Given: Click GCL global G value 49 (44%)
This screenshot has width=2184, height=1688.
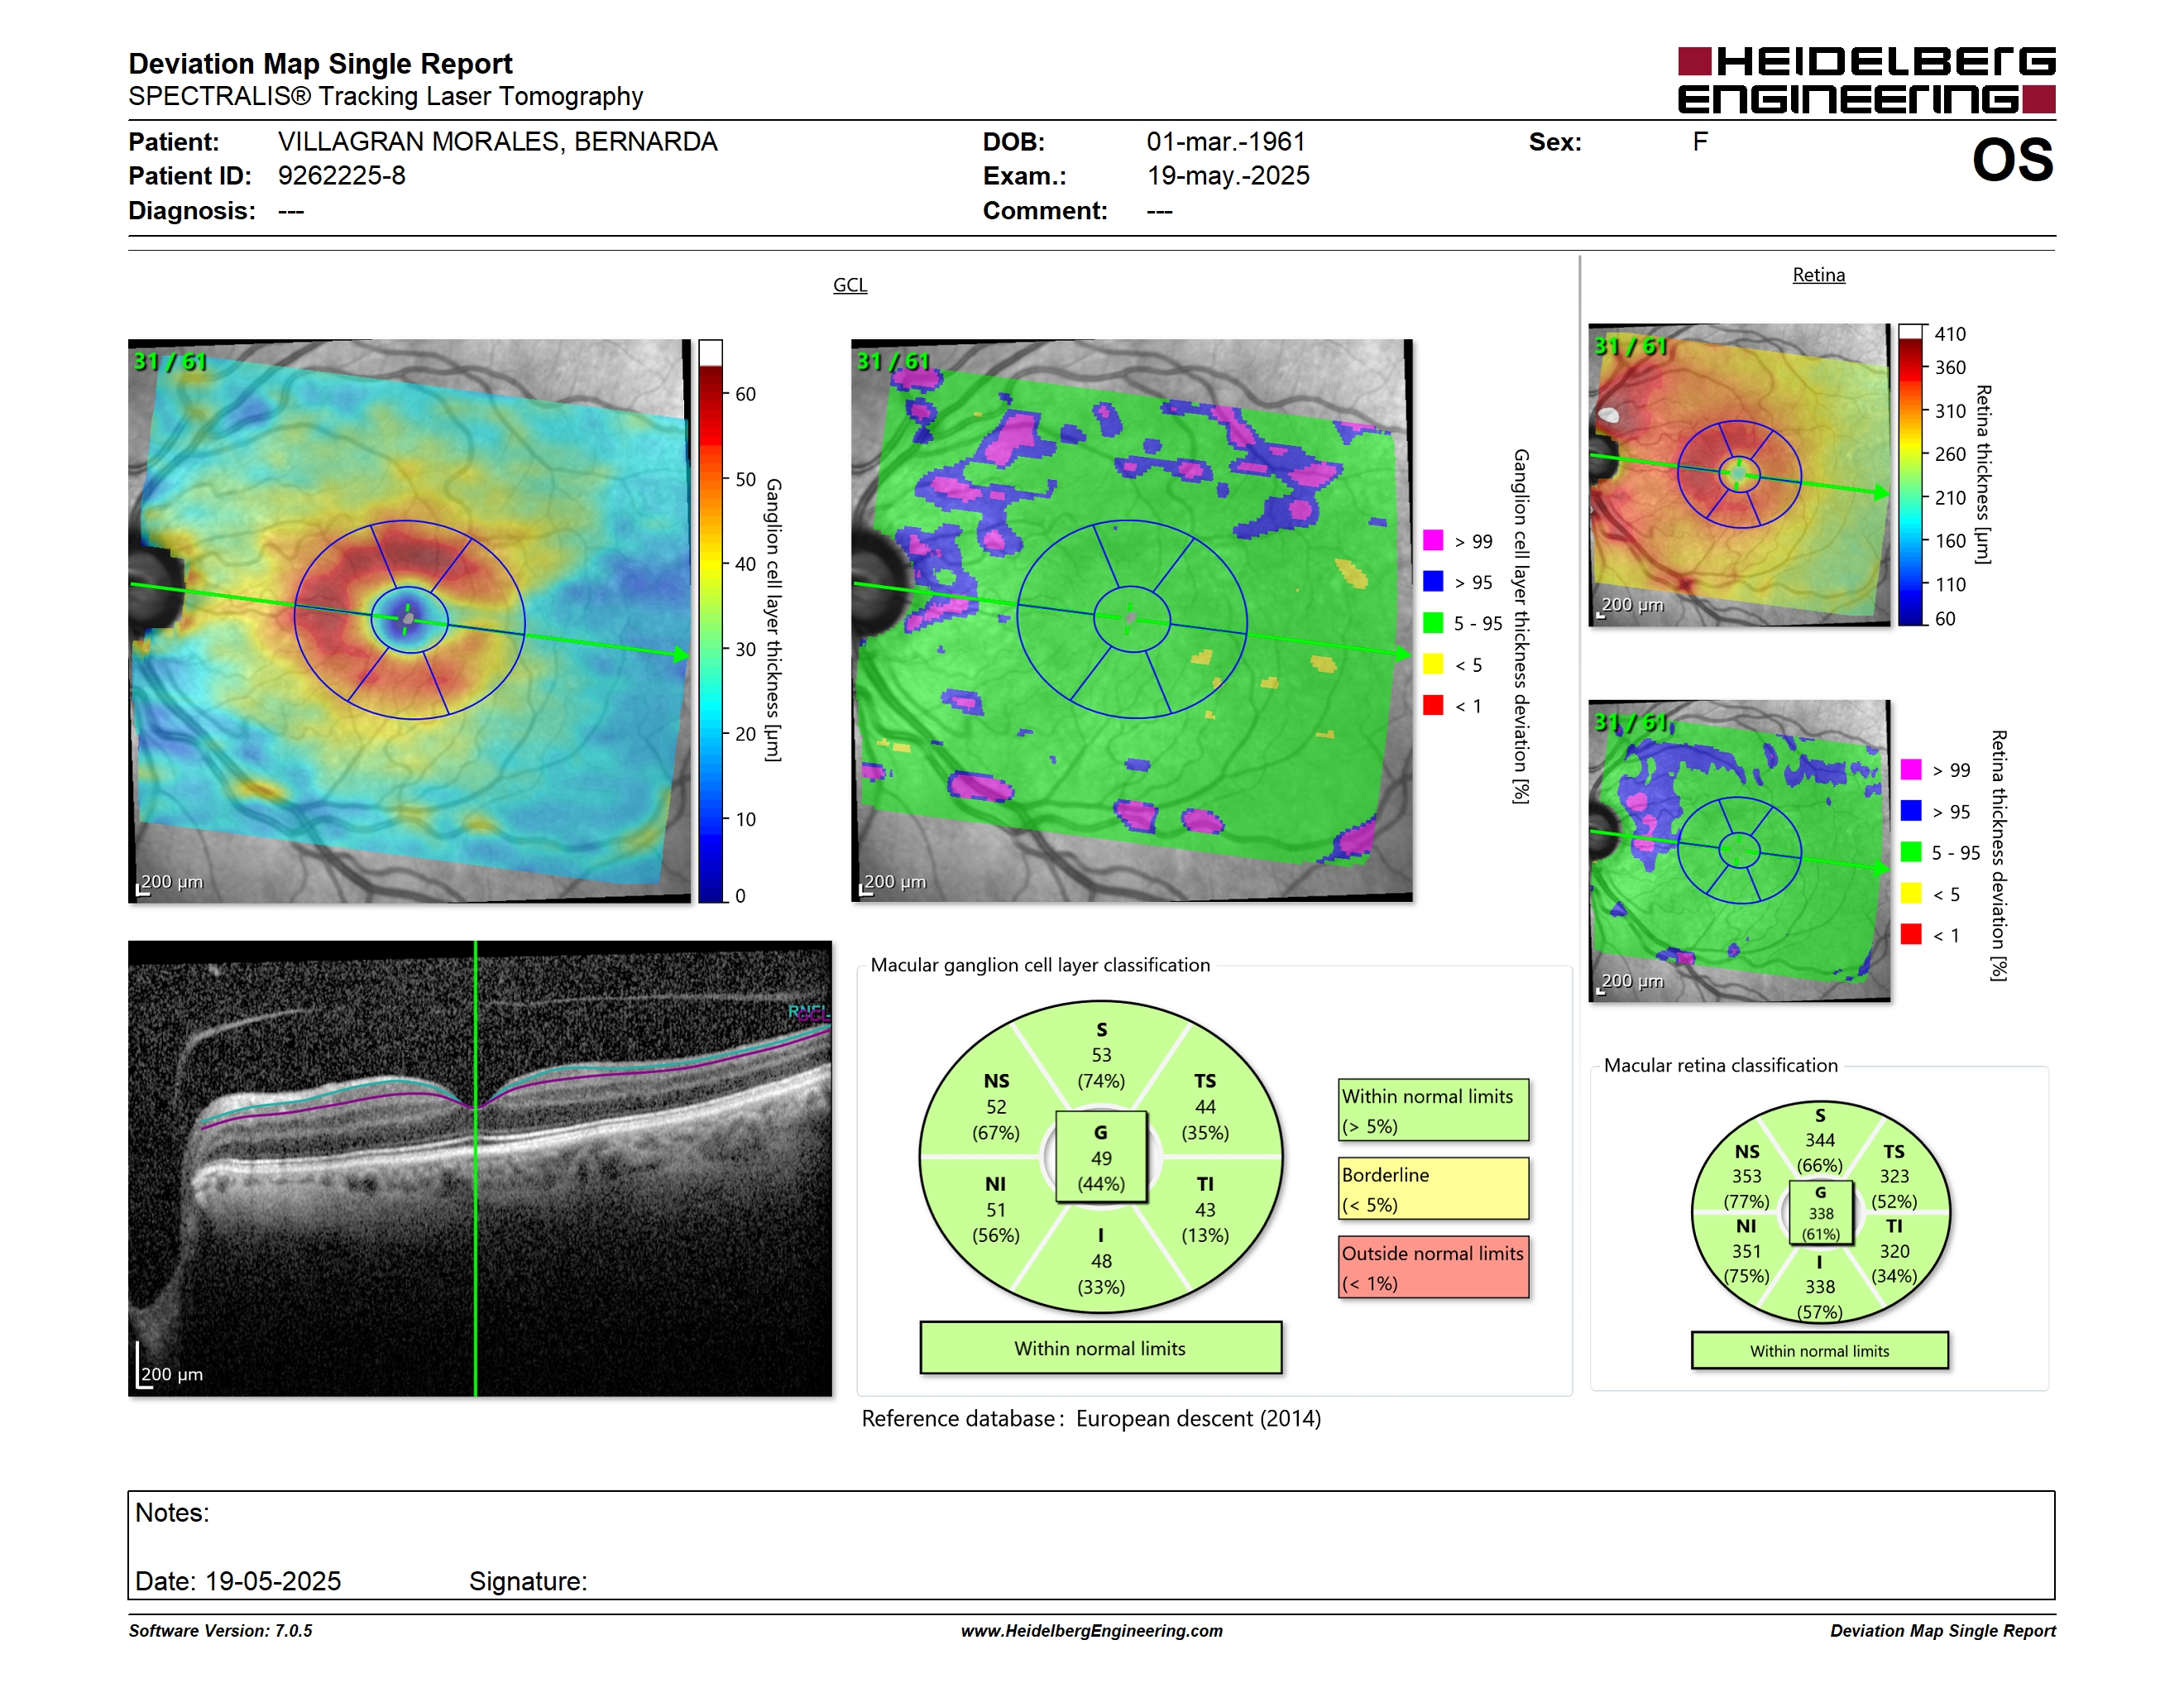Looking at the screenshot, I should [x=1101, y=1170].
